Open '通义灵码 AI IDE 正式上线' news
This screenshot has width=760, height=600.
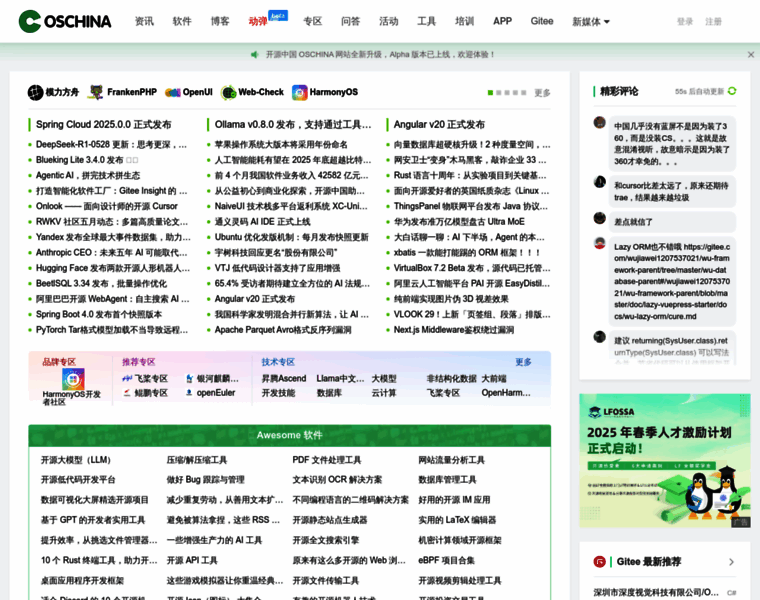pos(262,222)
